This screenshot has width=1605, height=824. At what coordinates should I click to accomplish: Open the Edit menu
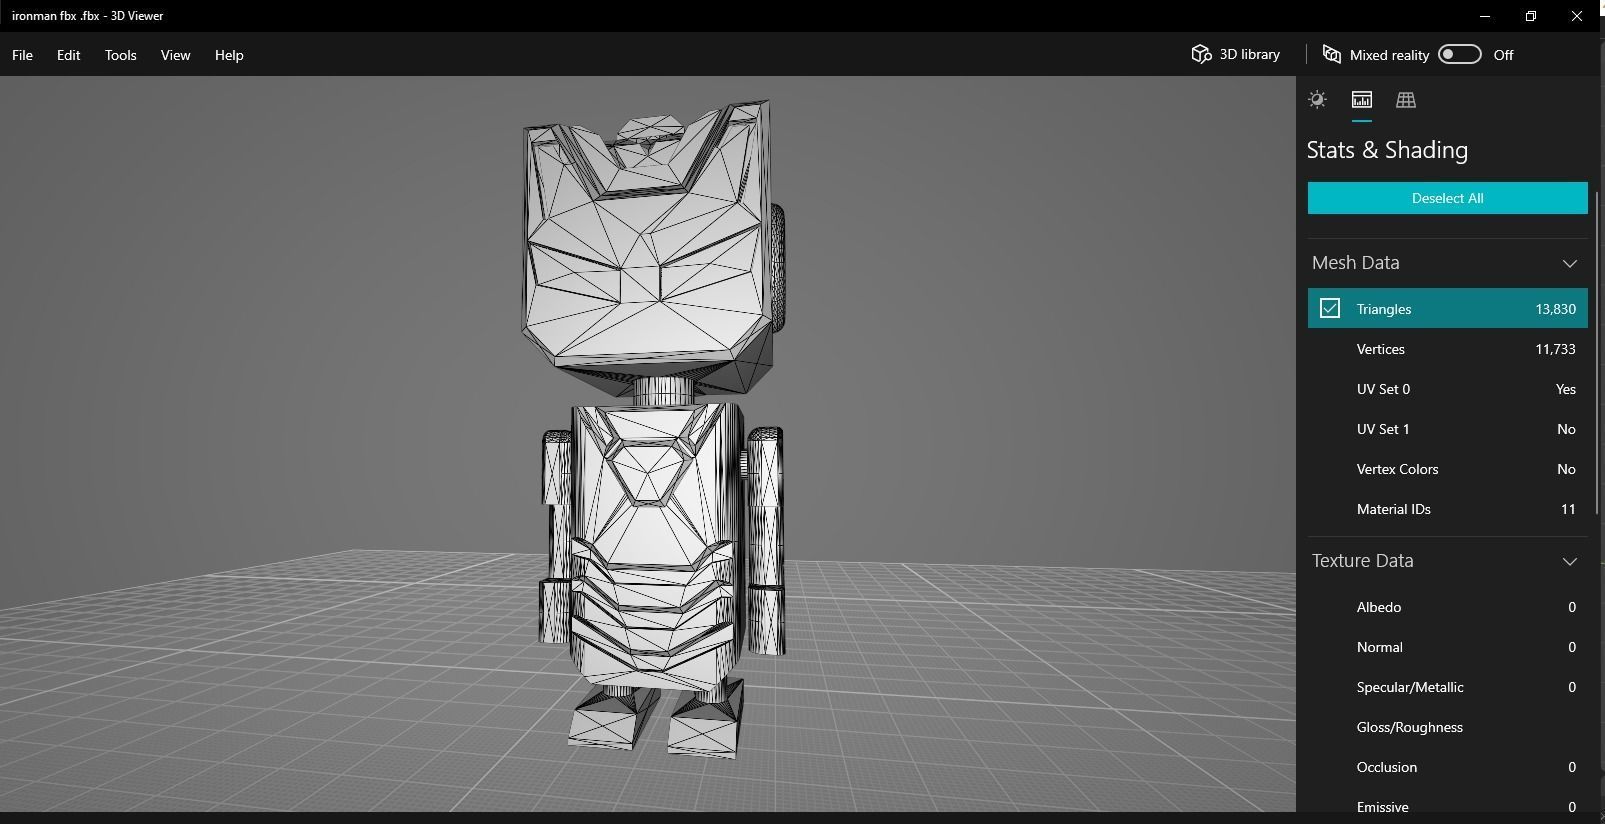(x=68, y=55)
